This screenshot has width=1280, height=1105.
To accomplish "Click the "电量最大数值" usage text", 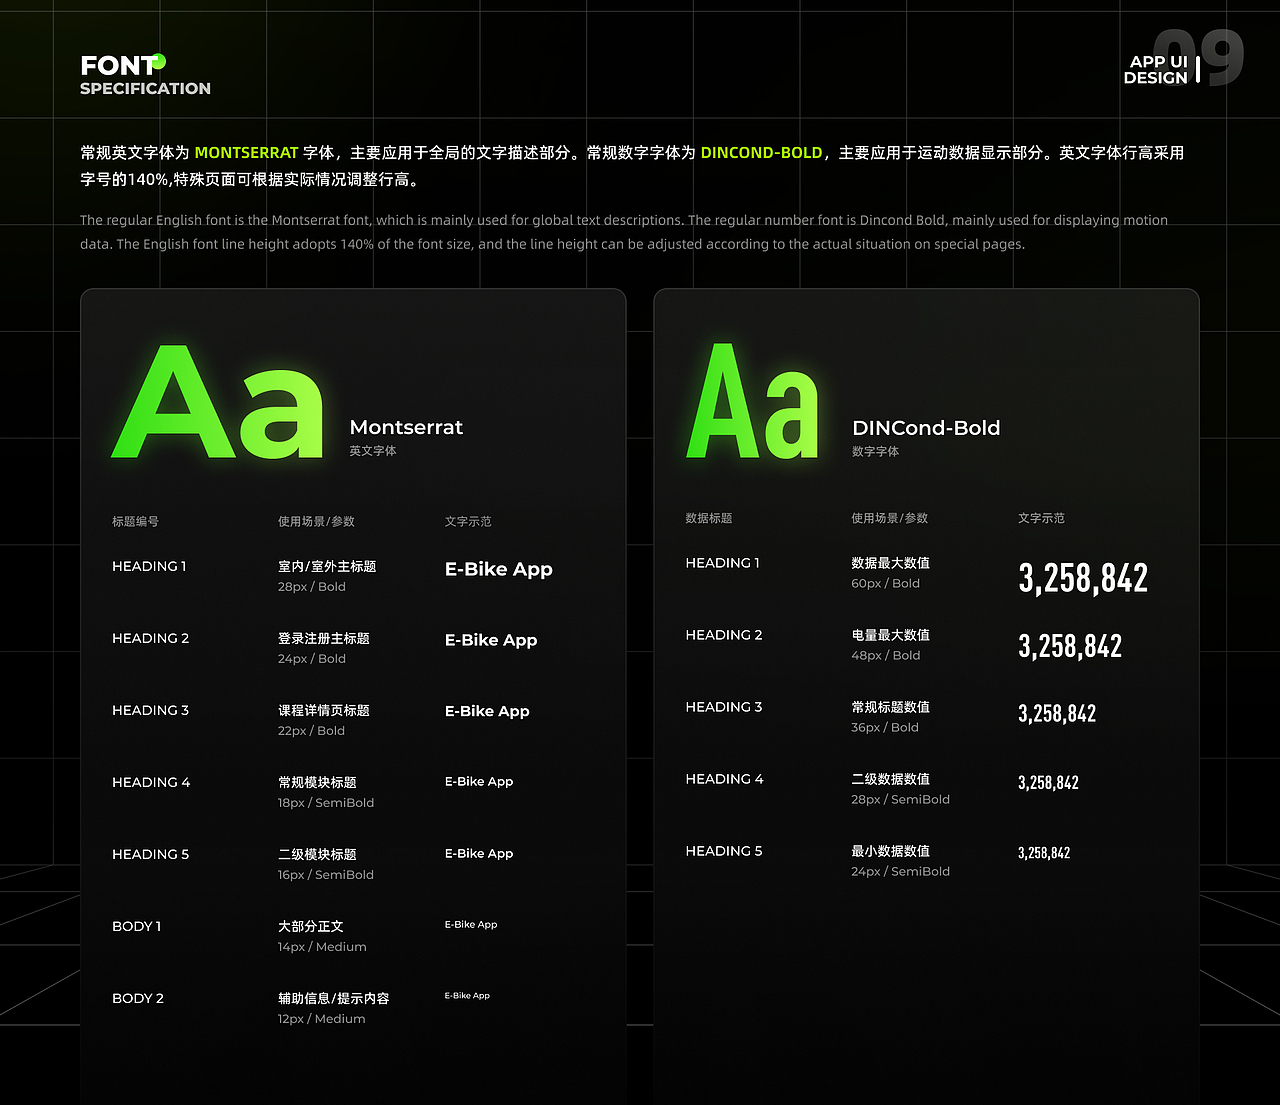I will [890, 635].
